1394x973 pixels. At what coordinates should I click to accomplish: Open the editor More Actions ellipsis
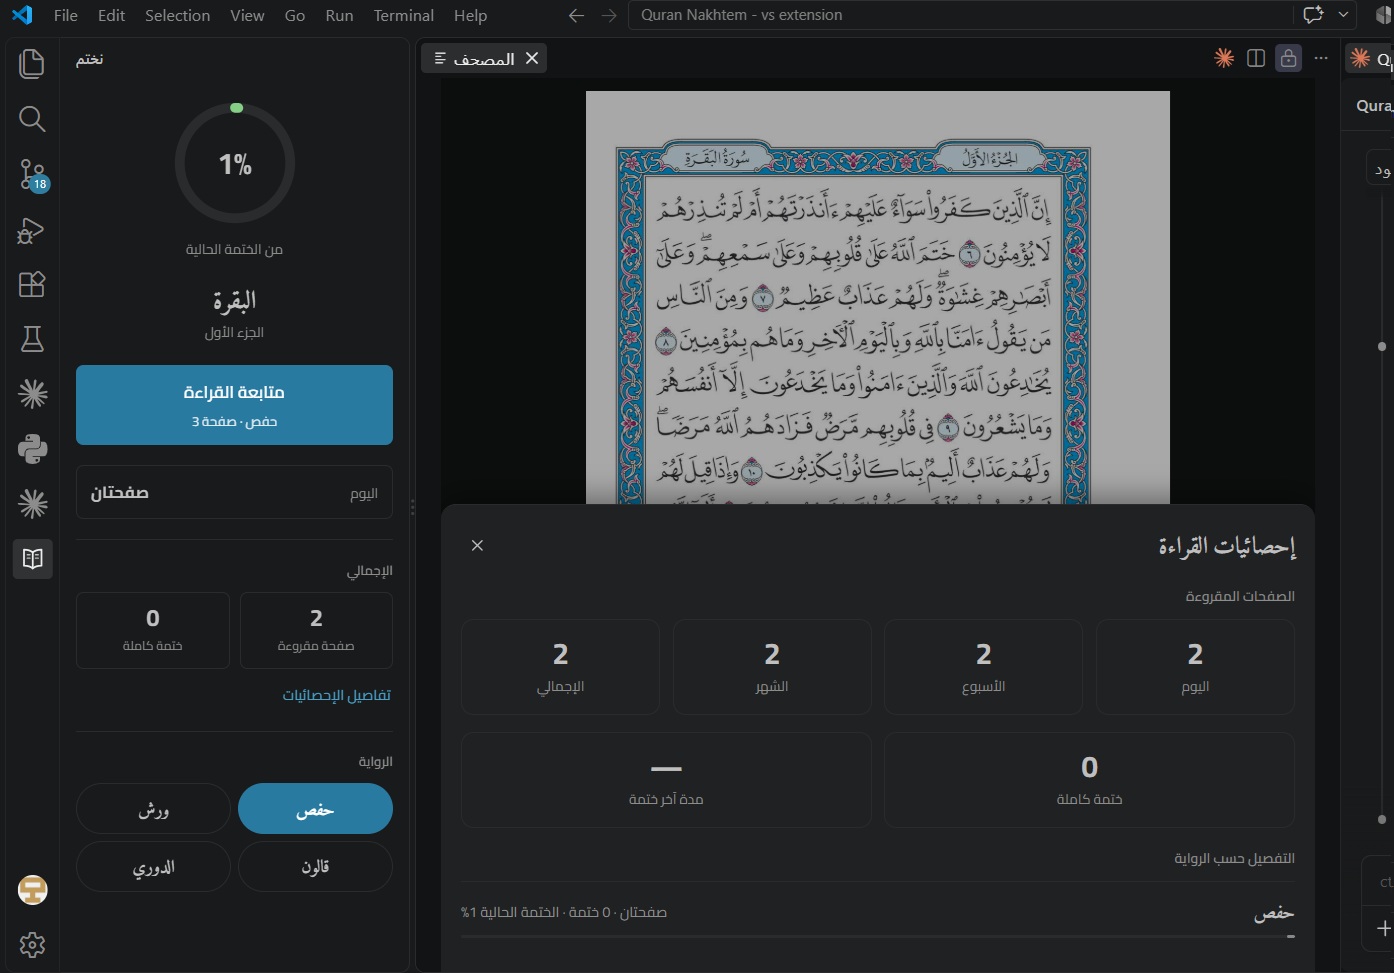click(1321, 58)
